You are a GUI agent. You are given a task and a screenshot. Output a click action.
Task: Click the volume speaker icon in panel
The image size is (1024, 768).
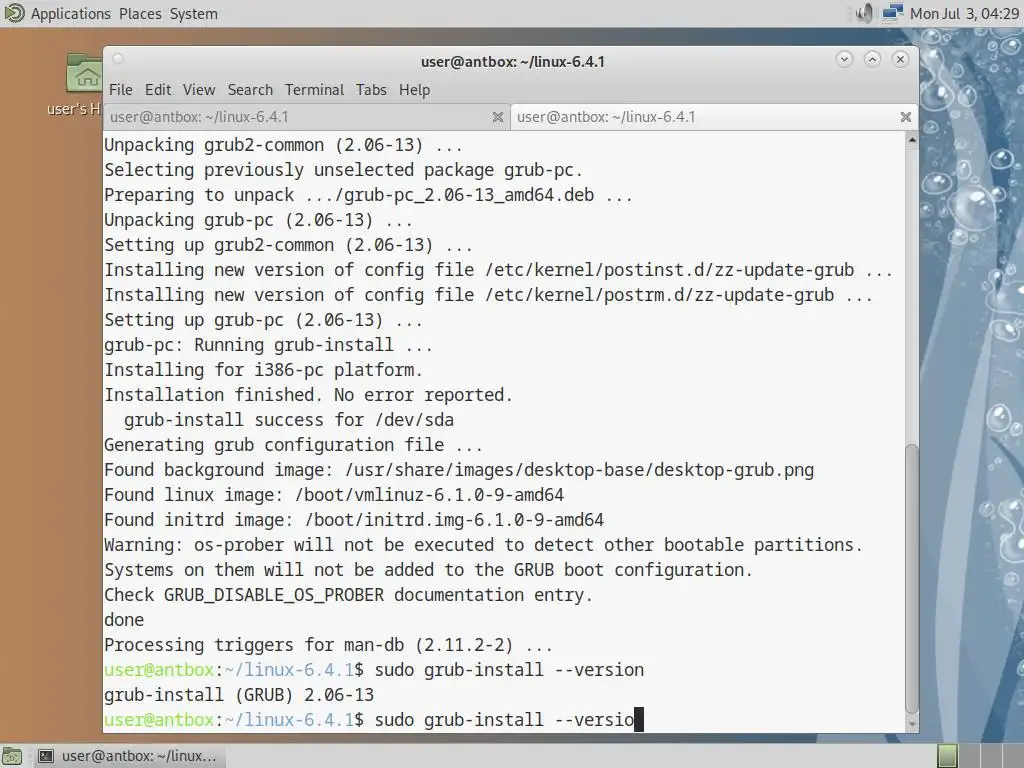[x=864, y=13]
